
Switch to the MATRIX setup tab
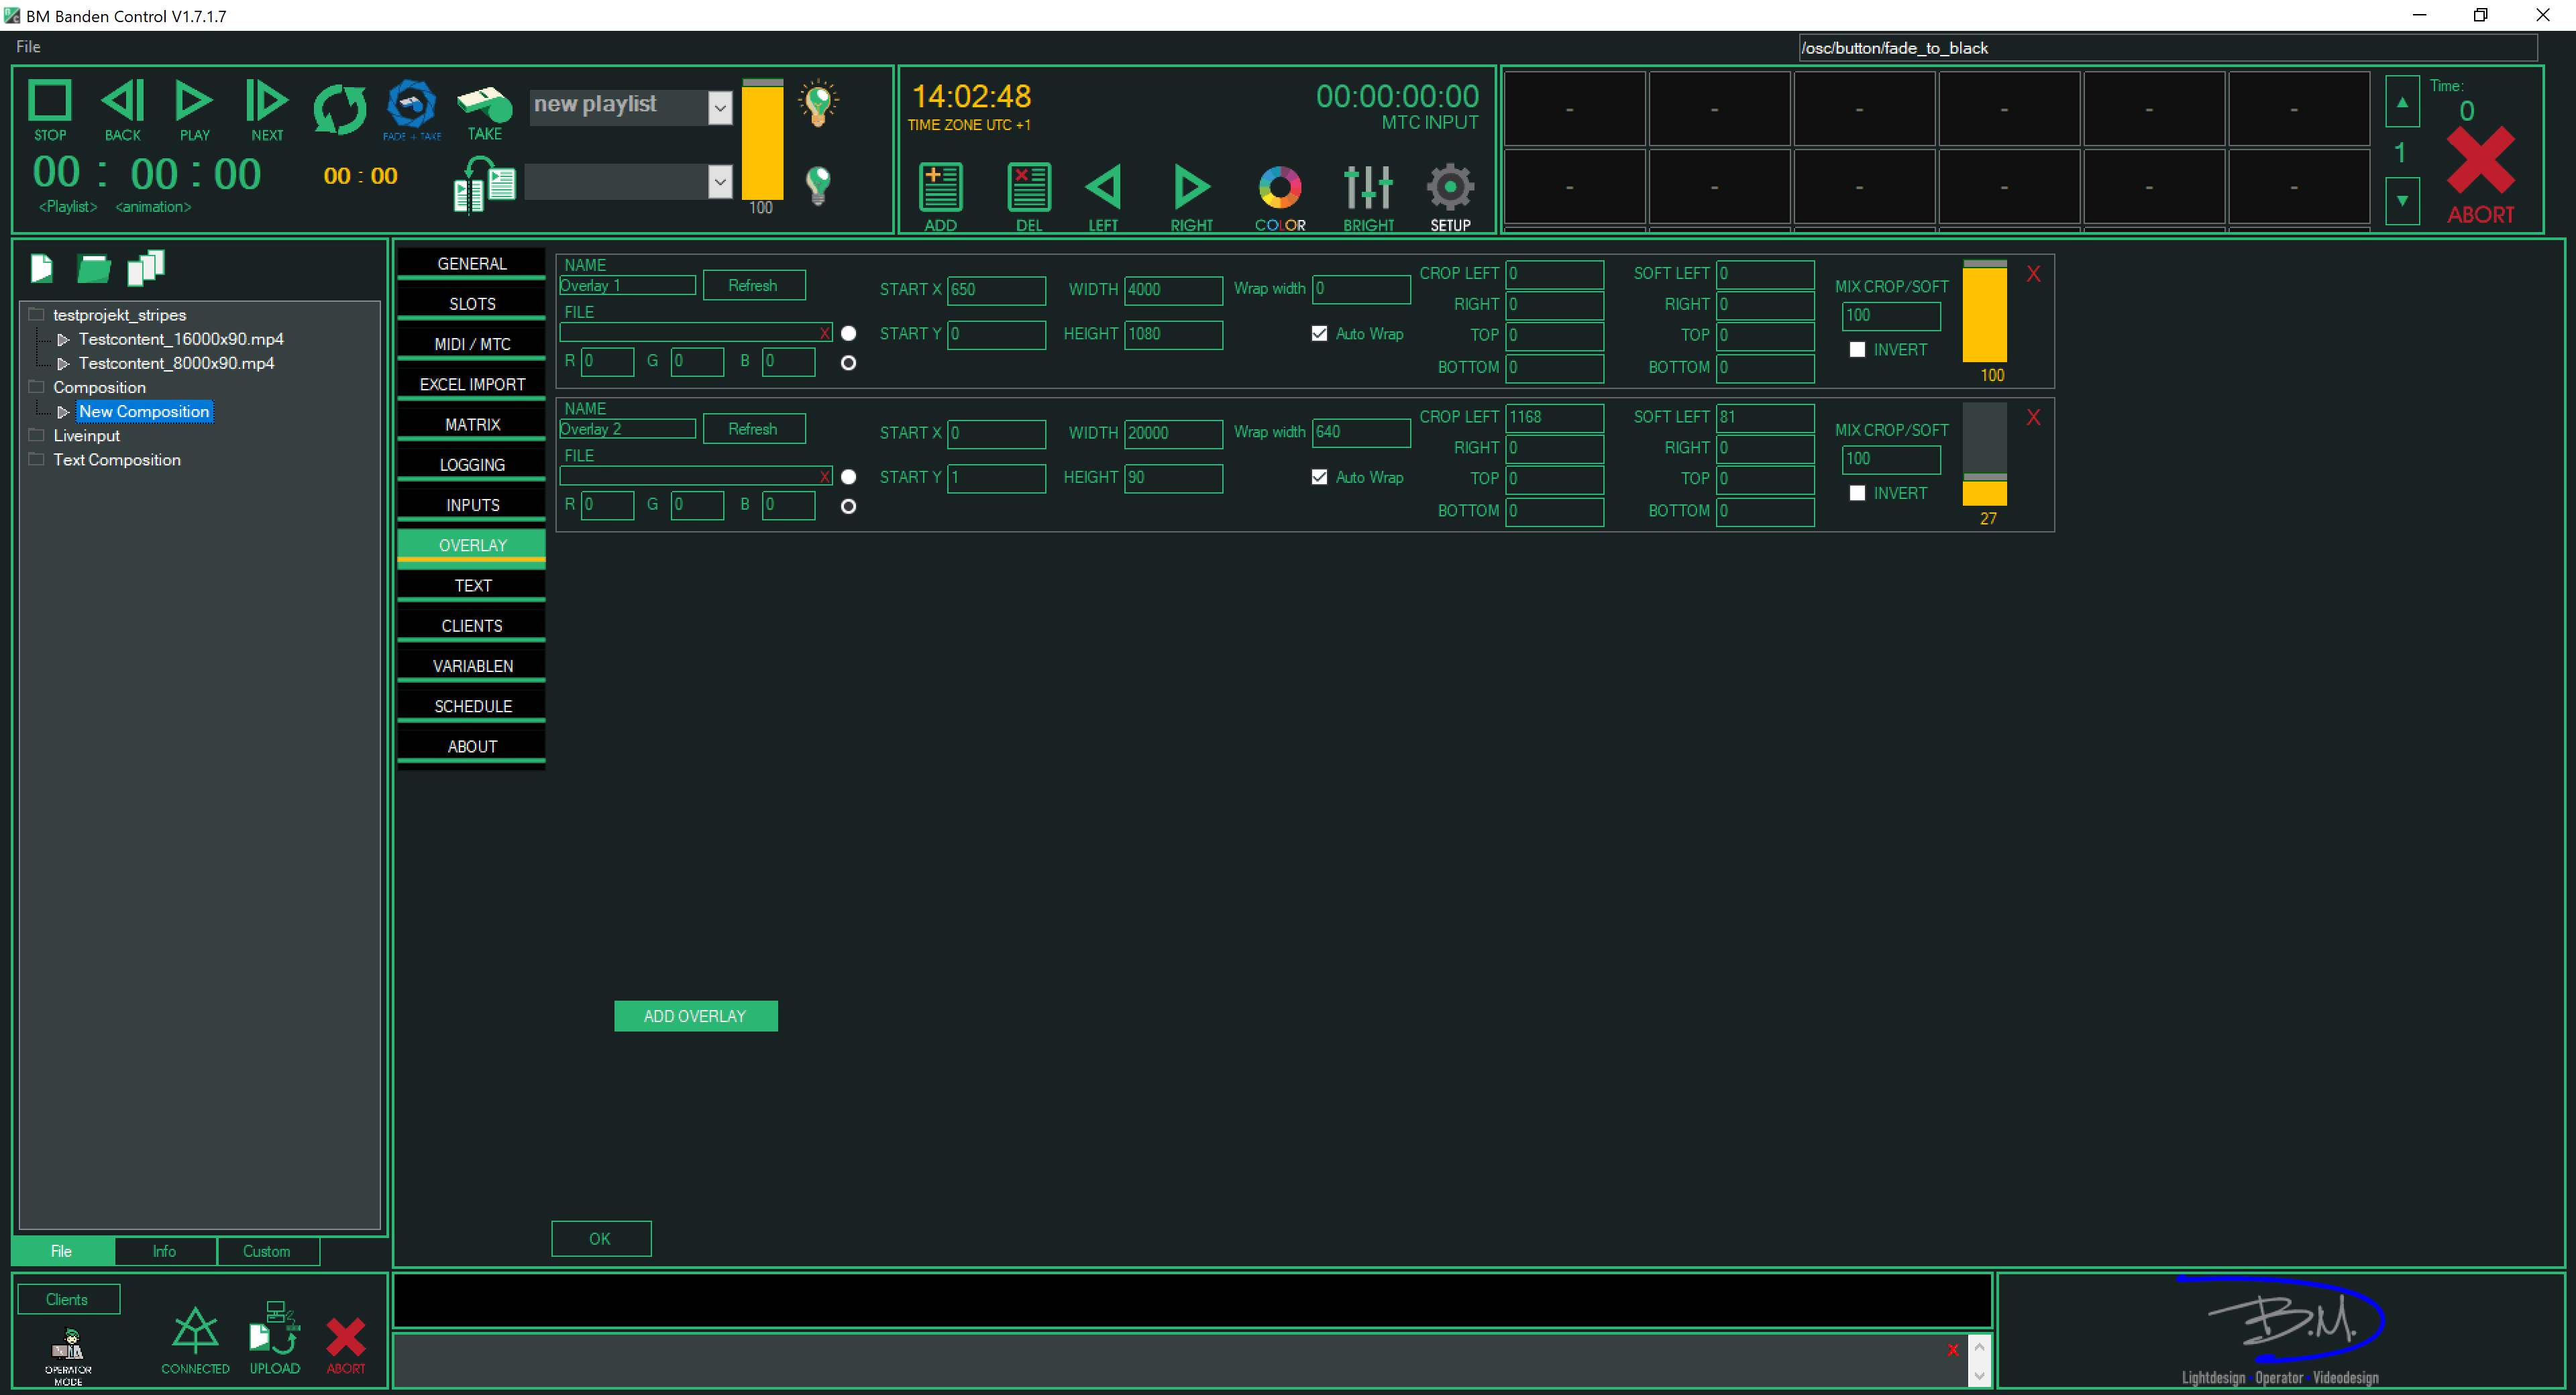472,425
